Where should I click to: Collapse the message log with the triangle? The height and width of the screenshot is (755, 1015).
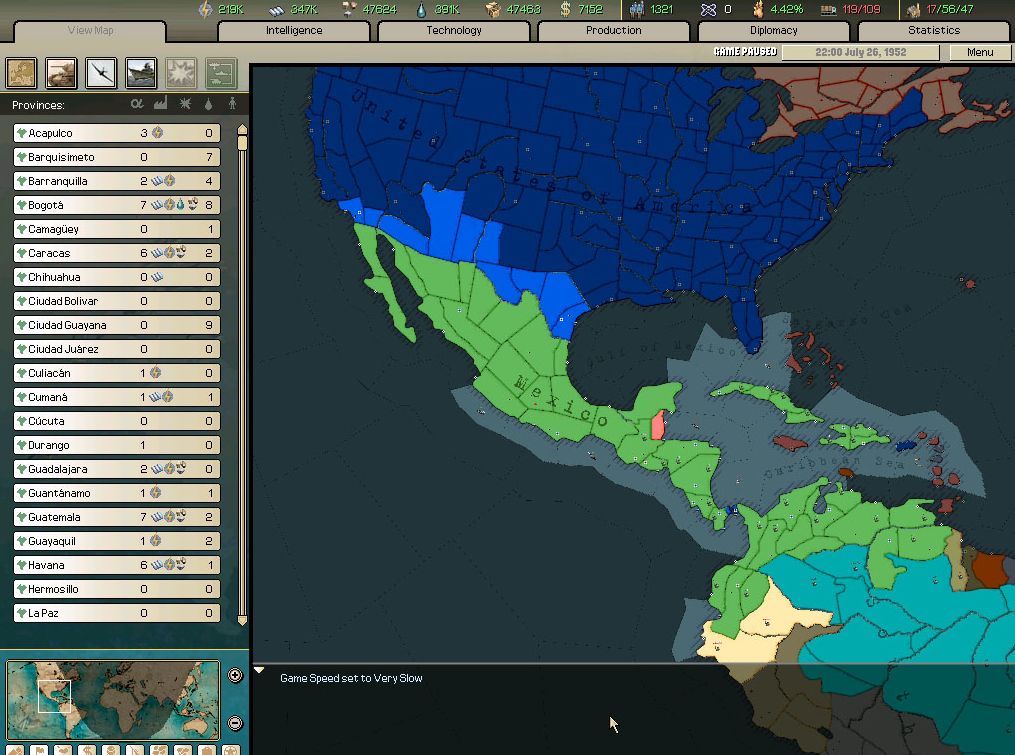(x=259, y=670)
